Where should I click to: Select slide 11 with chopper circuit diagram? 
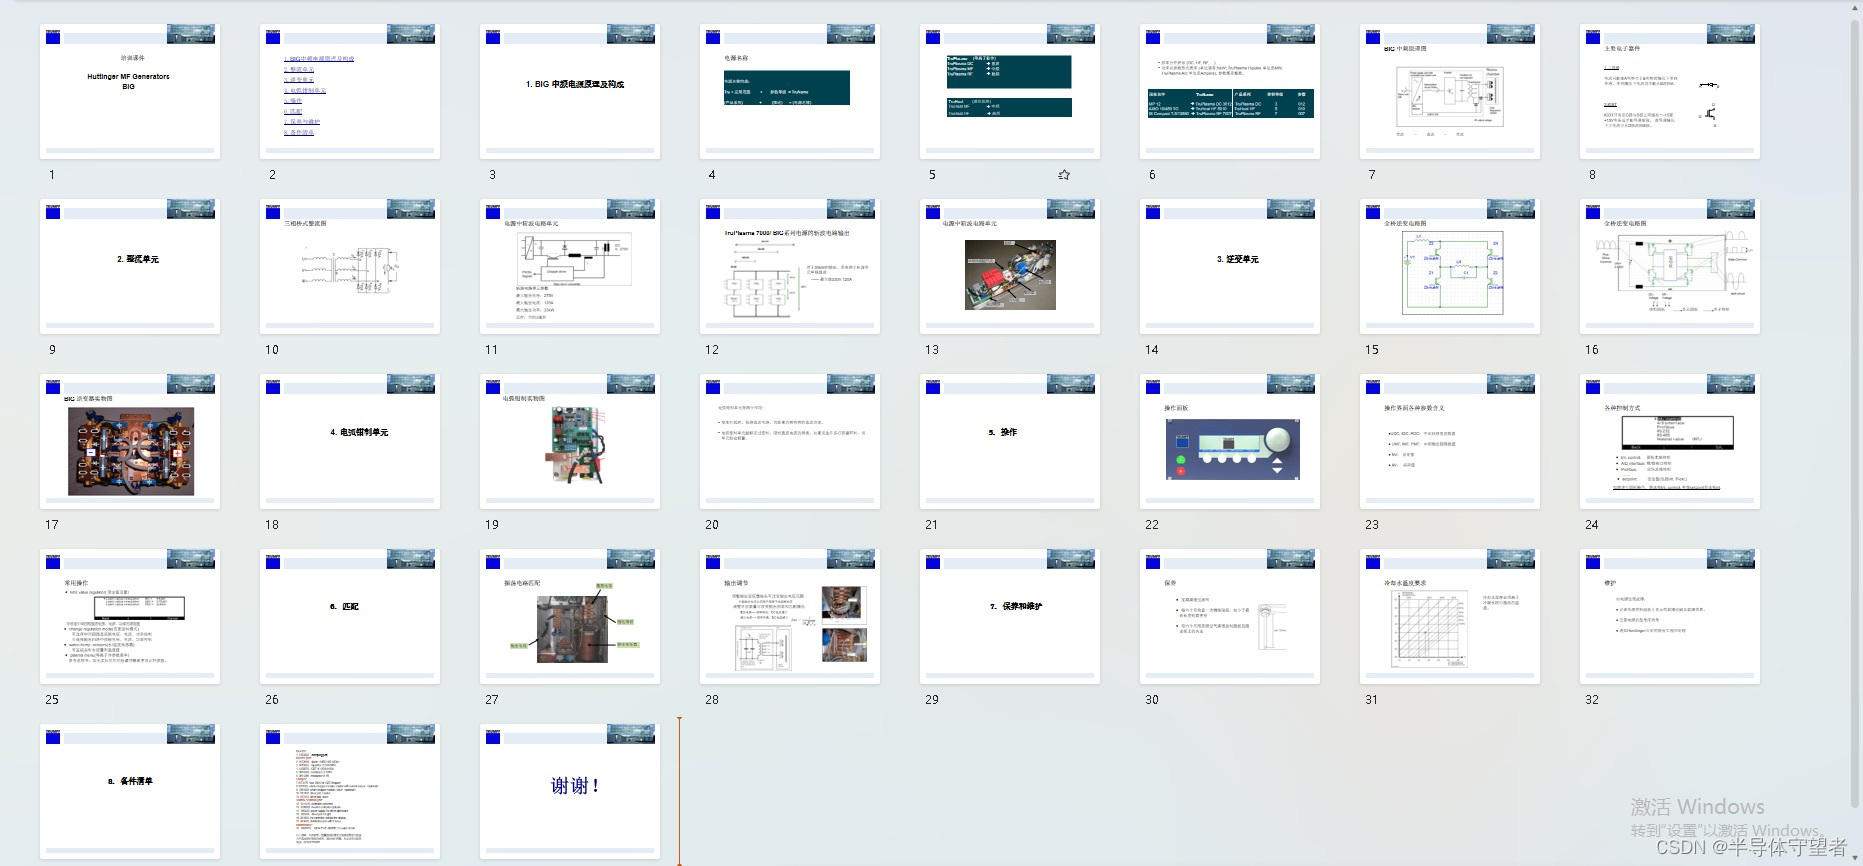(x=570, y=266)
